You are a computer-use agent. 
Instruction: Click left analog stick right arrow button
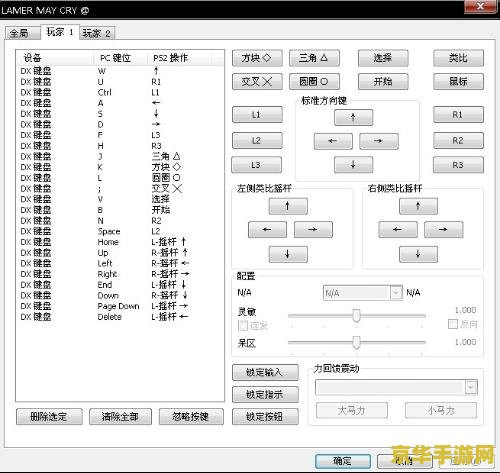pyautogui.click(x=313, y=230)
